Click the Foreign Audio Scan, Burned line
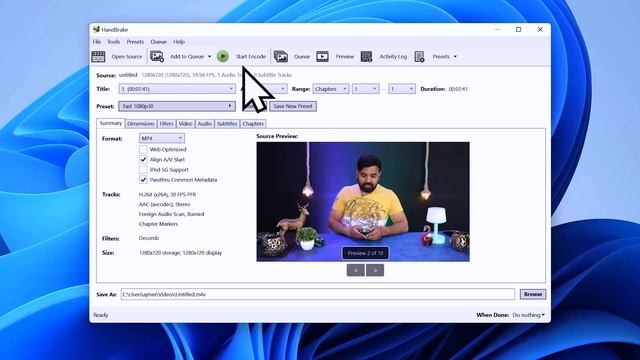 click(171, 214)
